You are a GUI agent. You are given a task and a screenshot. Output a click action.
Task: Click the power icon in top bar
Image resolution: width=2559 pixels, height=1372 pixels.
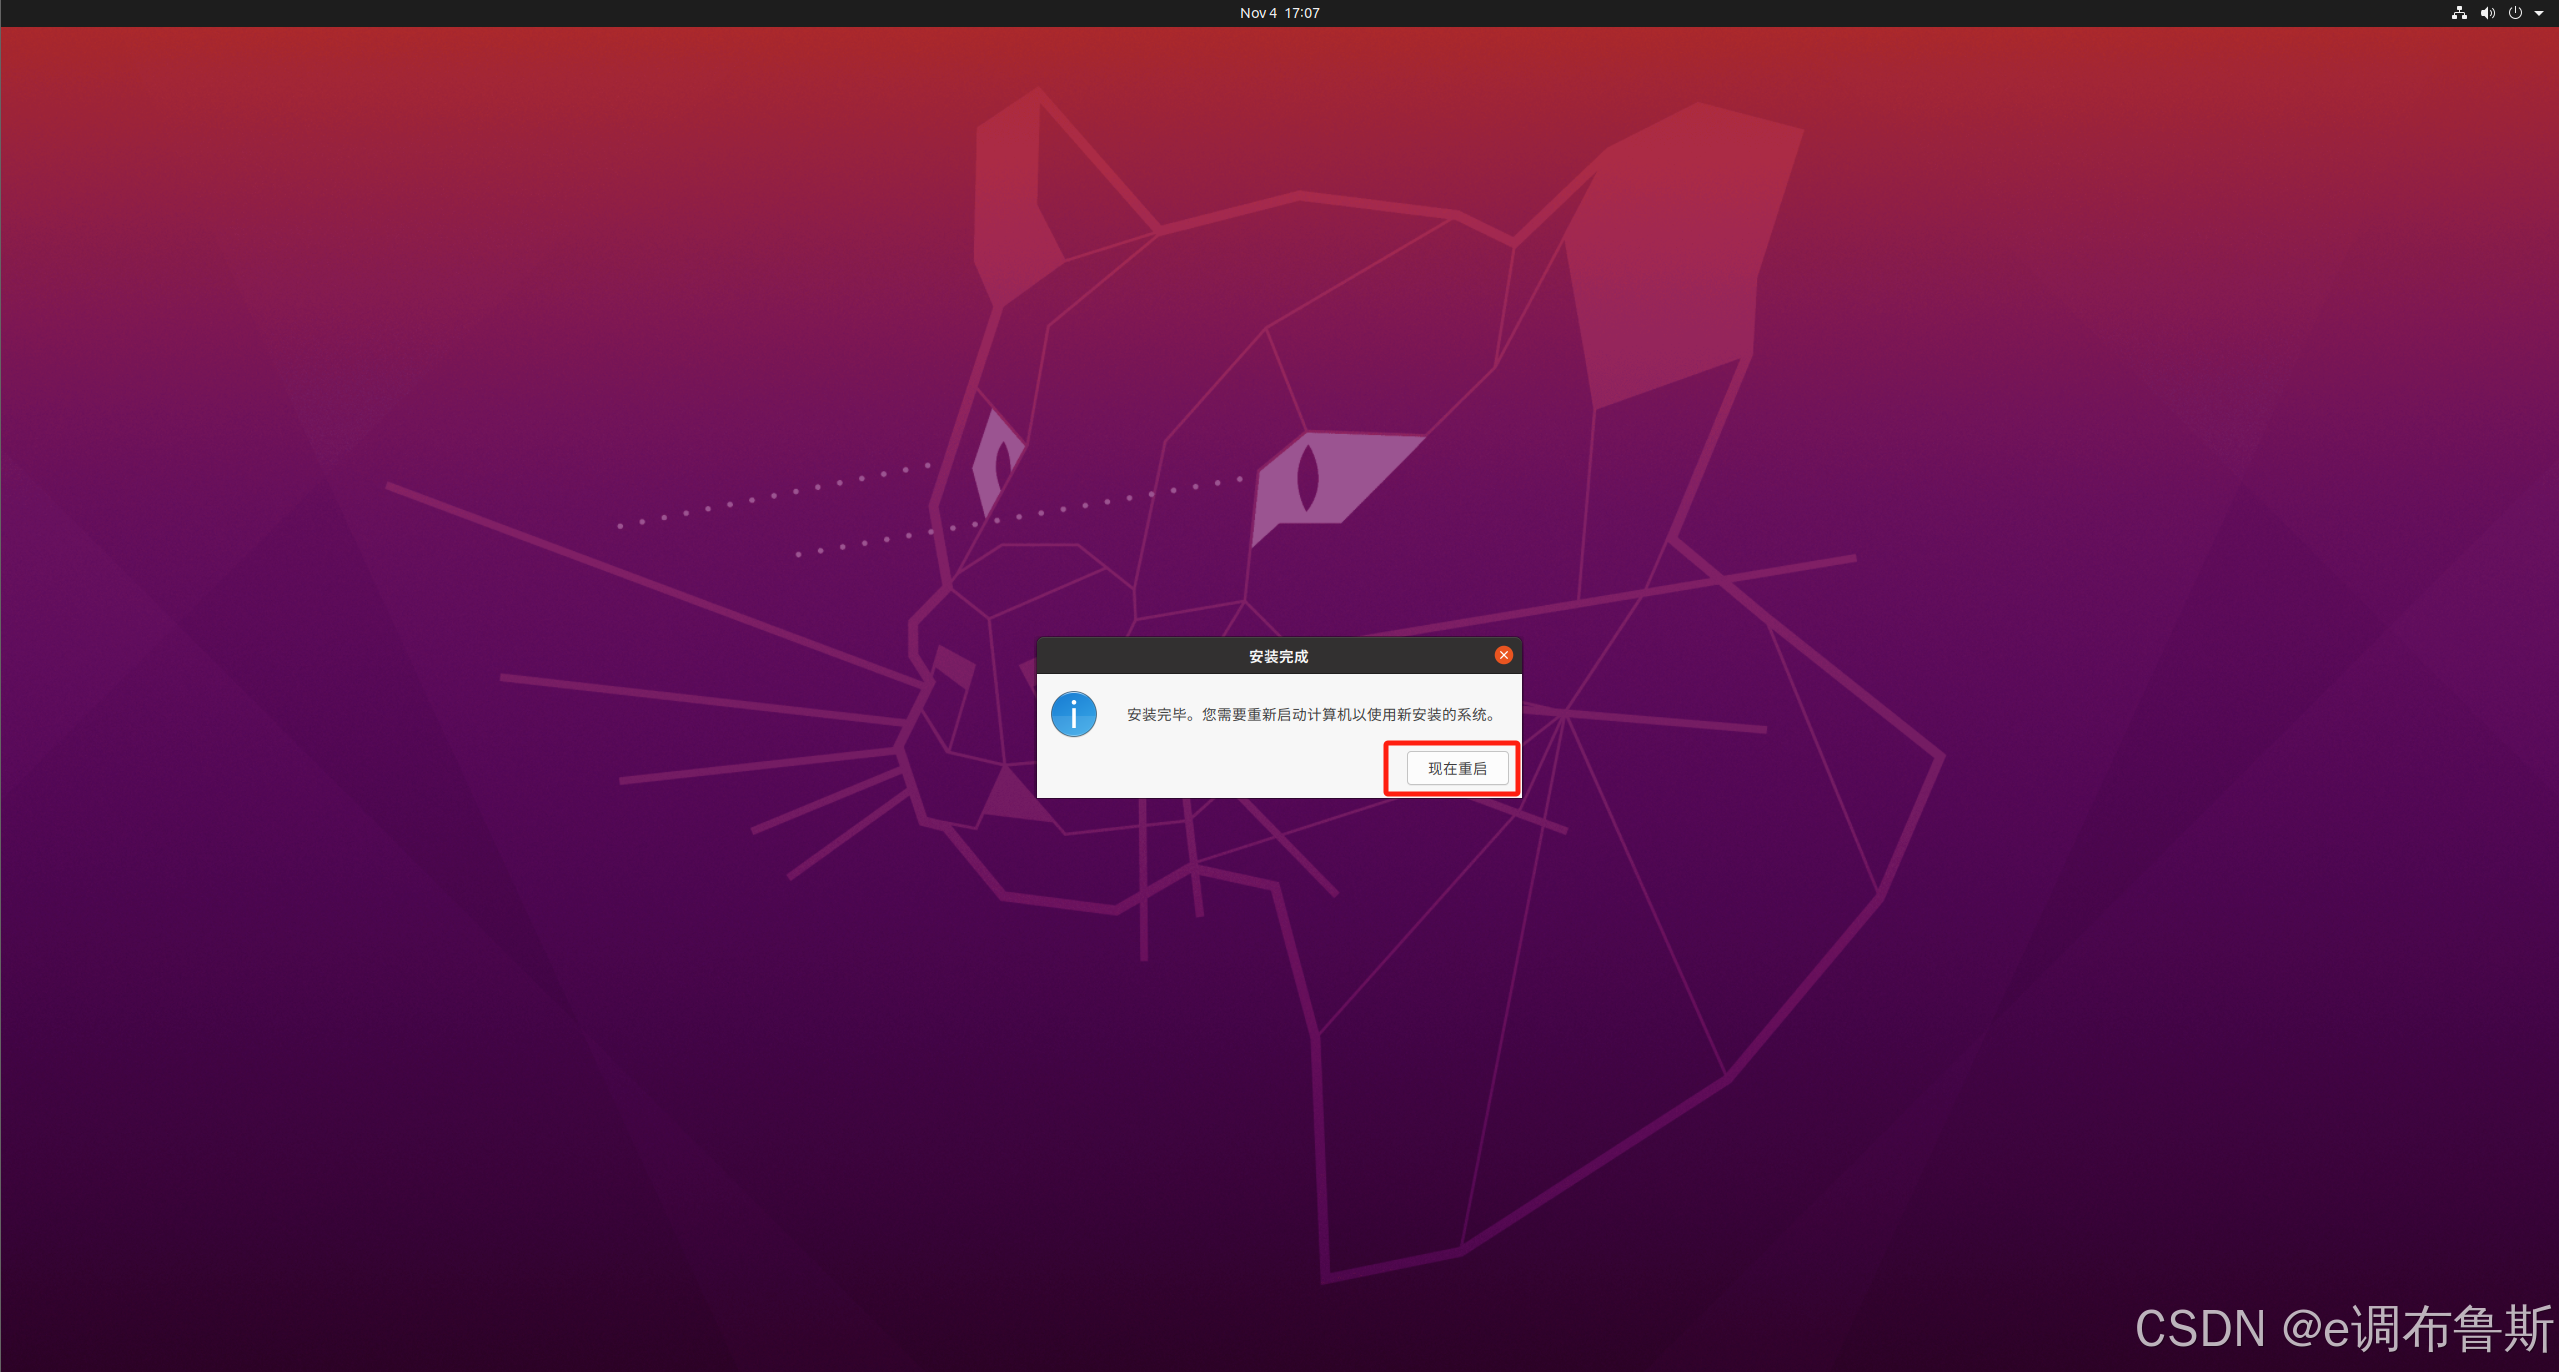pyautogui.click(x=2515, y=13)
